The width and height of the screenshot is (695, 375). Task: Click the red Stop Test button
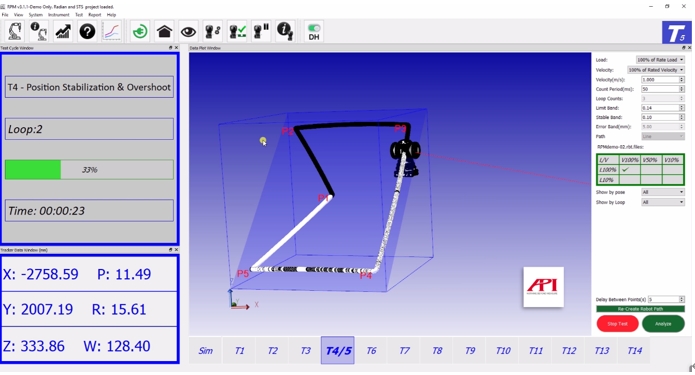[617, 324]
